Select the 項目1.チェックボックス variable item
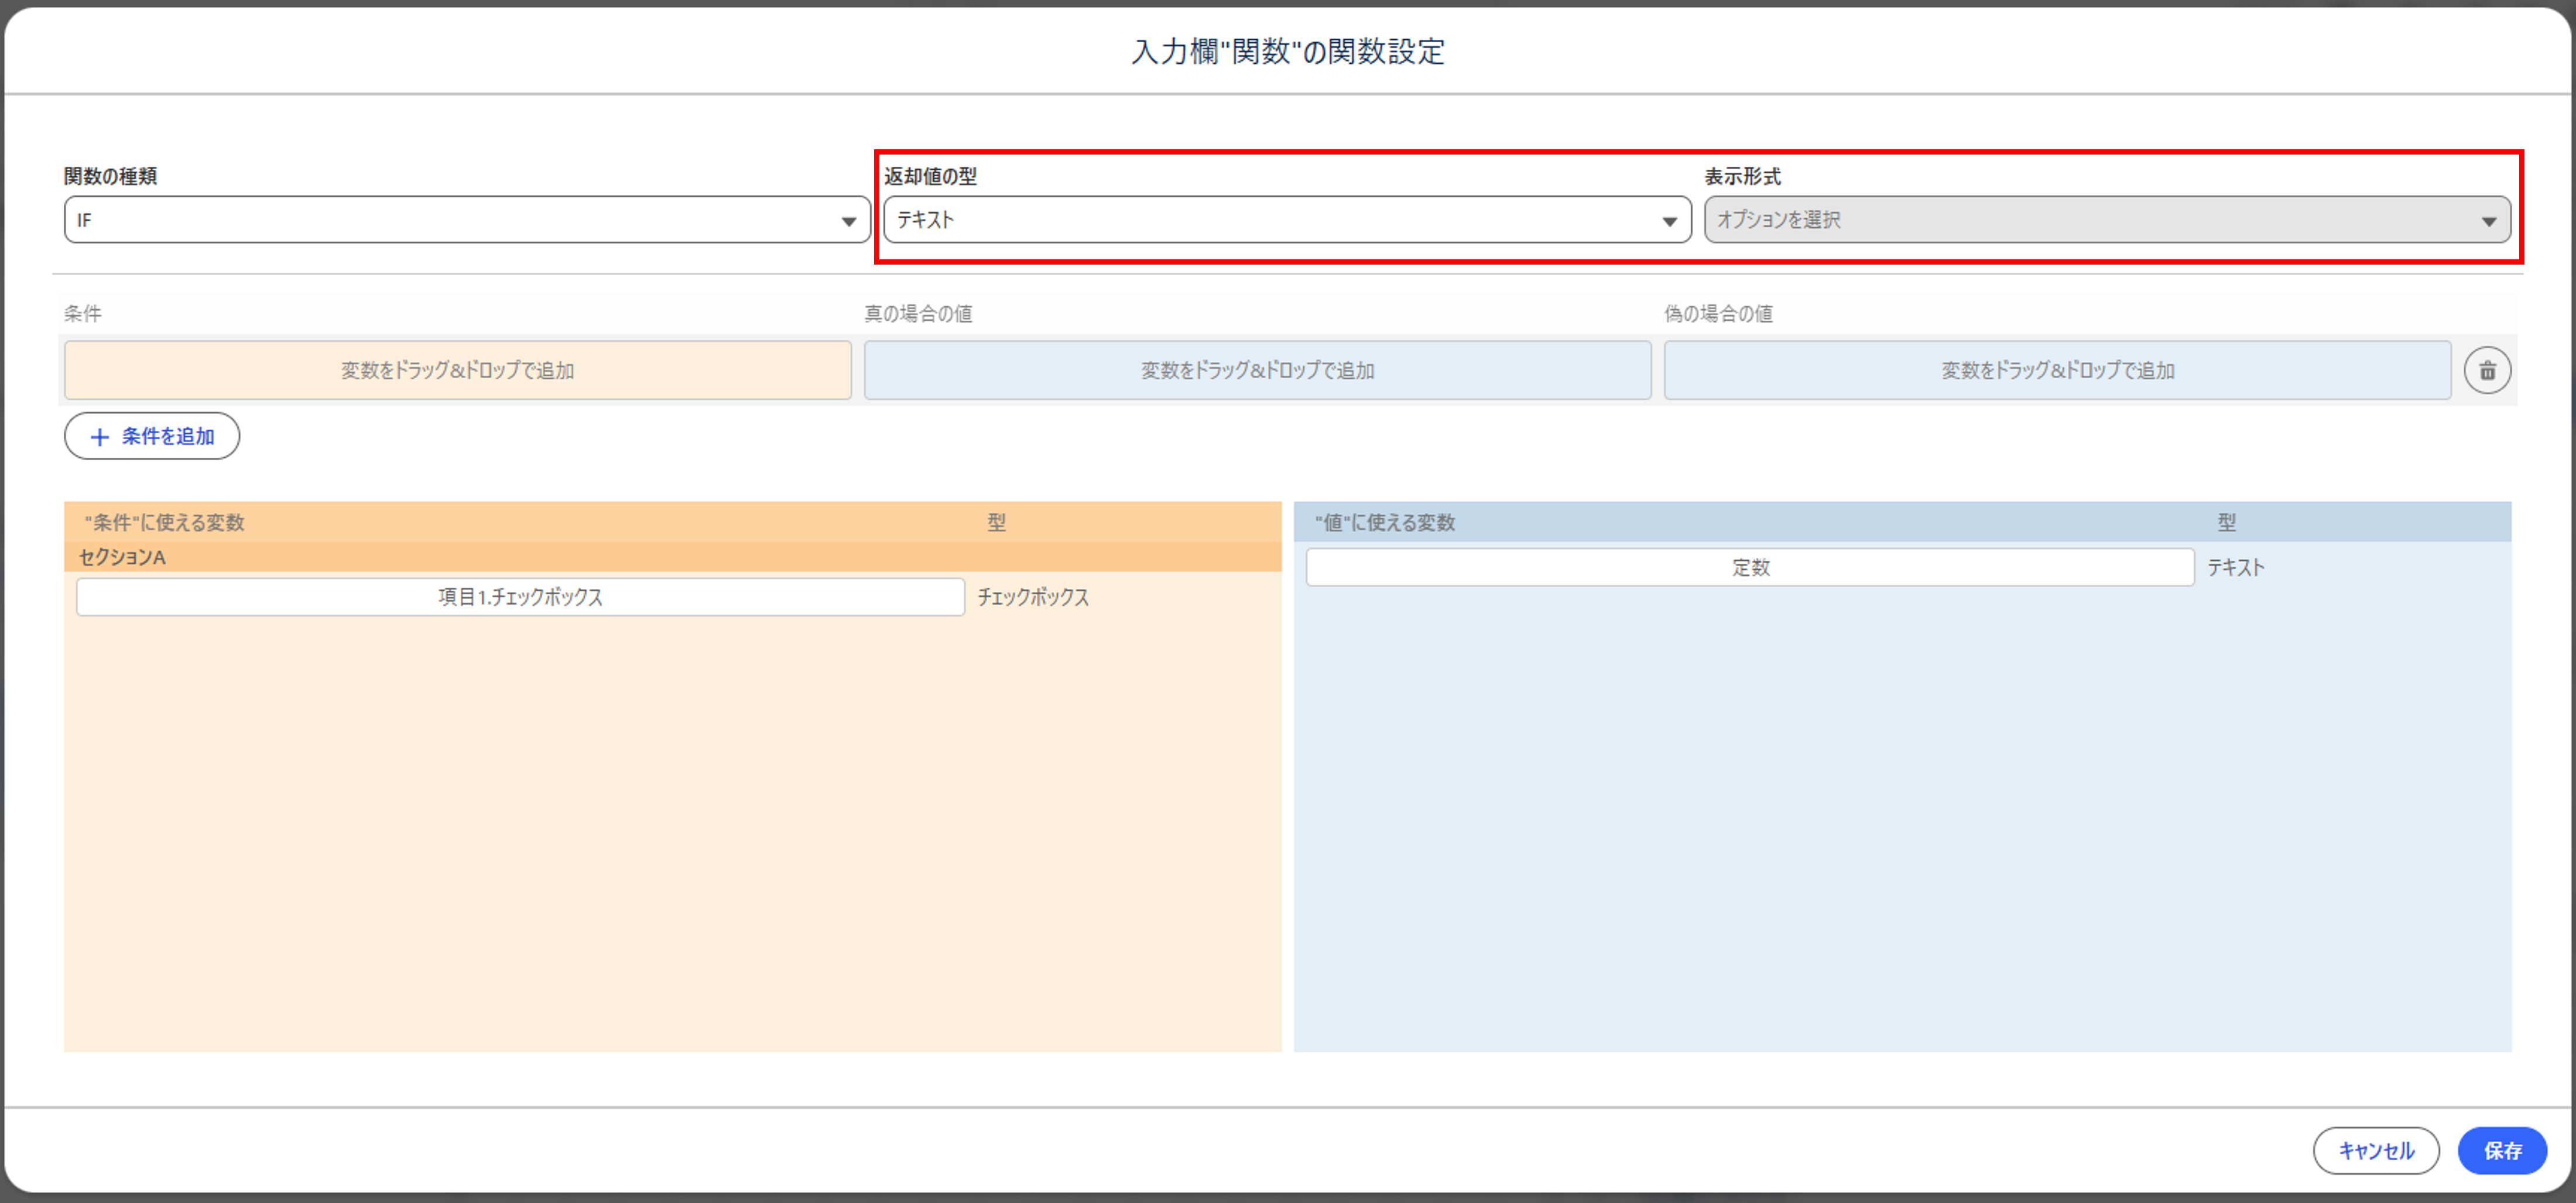Screen dimensions: 2576x1203 coord(520,597)
